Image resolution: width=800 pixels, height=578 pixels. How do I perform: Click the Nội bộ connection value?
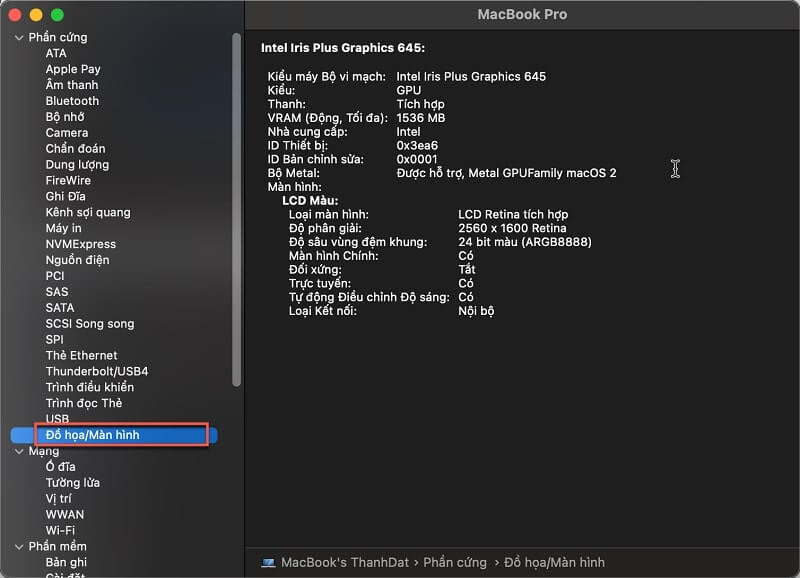tap(476, 311)
